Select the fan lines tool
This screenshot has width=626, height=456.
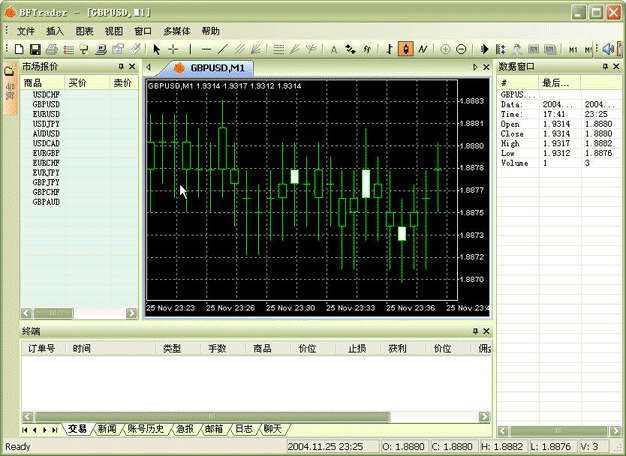(x=256, y=50)
